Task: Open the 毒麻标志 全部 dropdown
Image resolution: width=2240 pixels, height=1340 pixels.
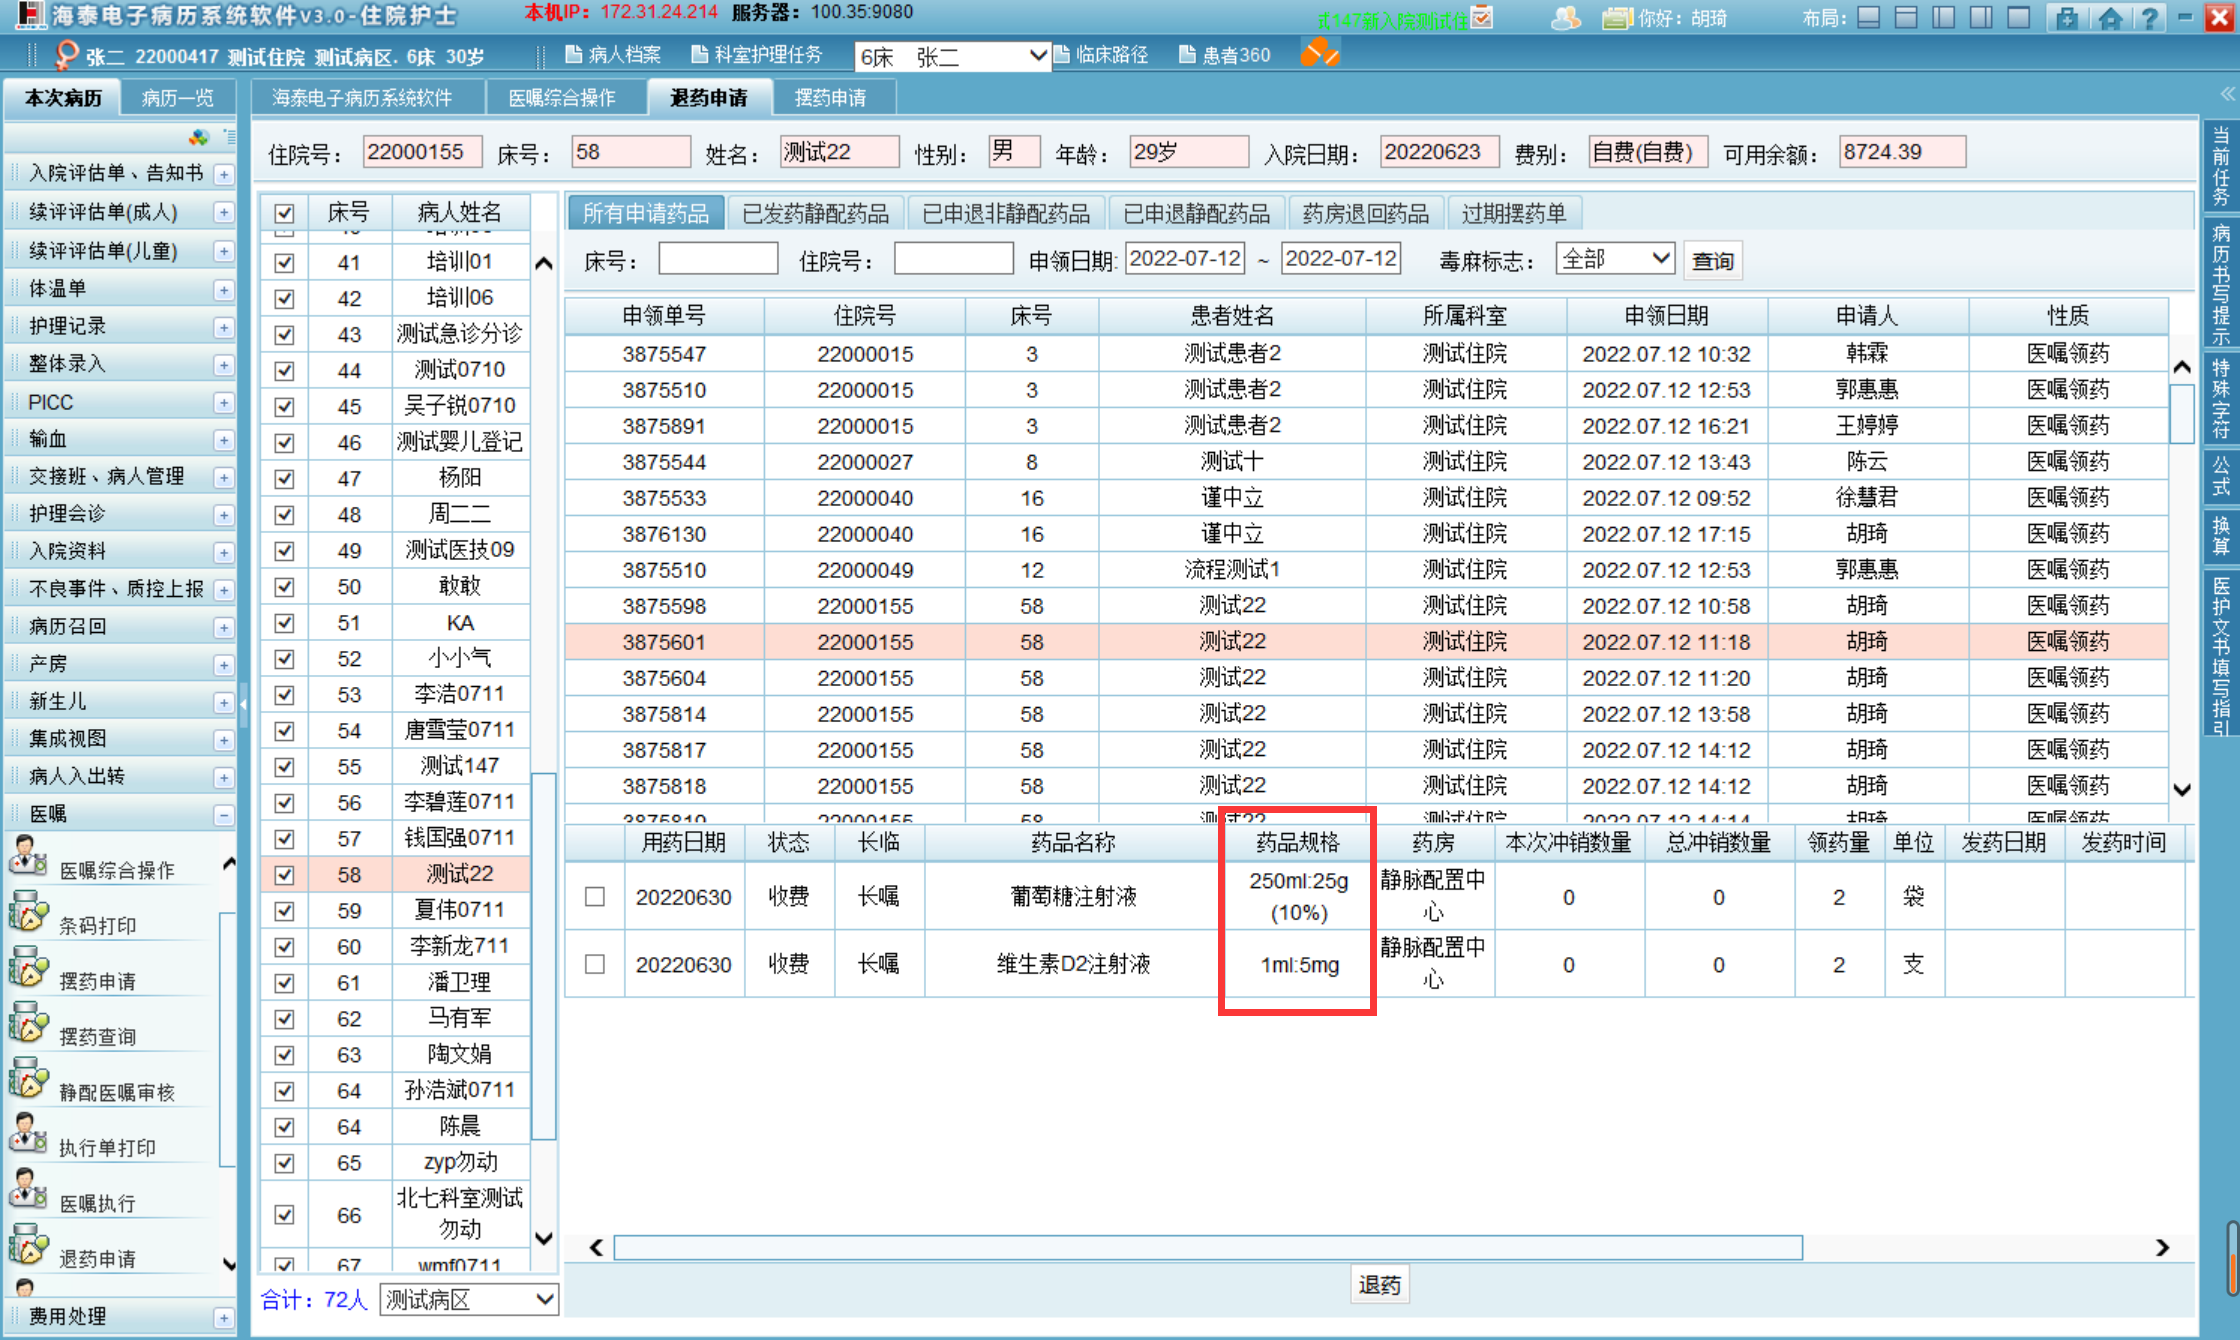Action: pyautogui.click(x=1614, y=259)
